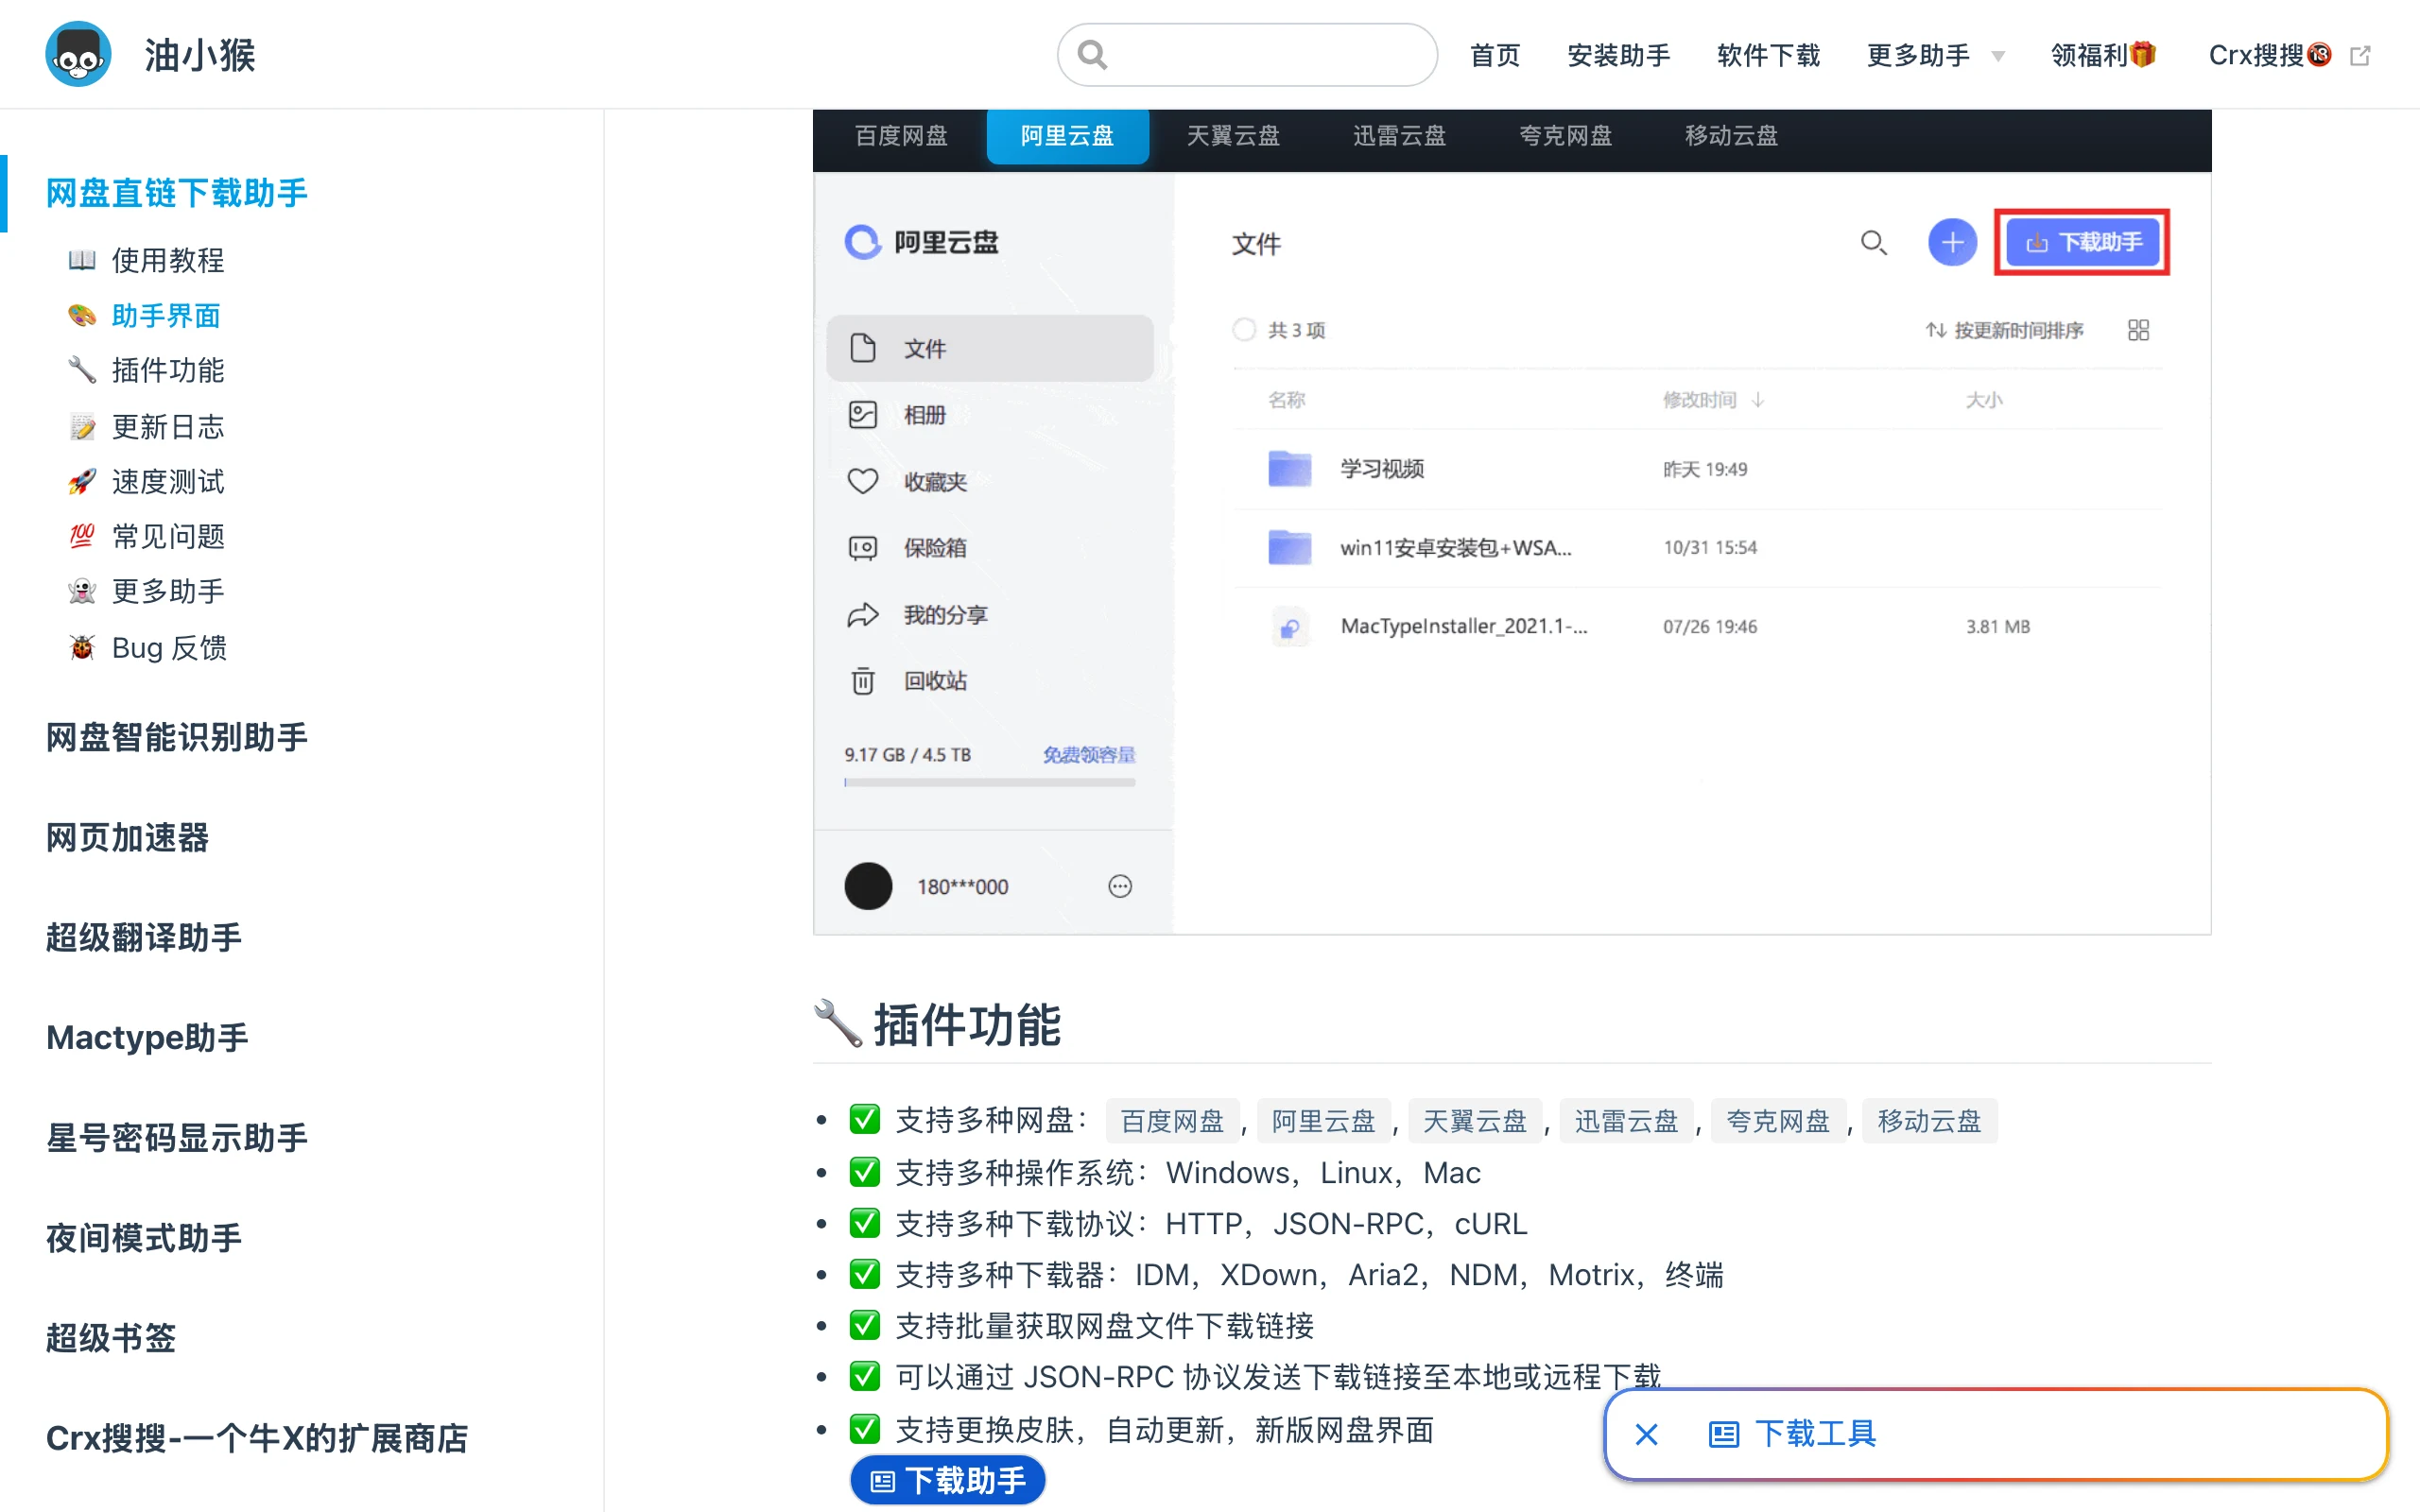Click the 下载工具 popup icon
The width and height of the screenshot is (2420, 1512).
[1724, 1435]
